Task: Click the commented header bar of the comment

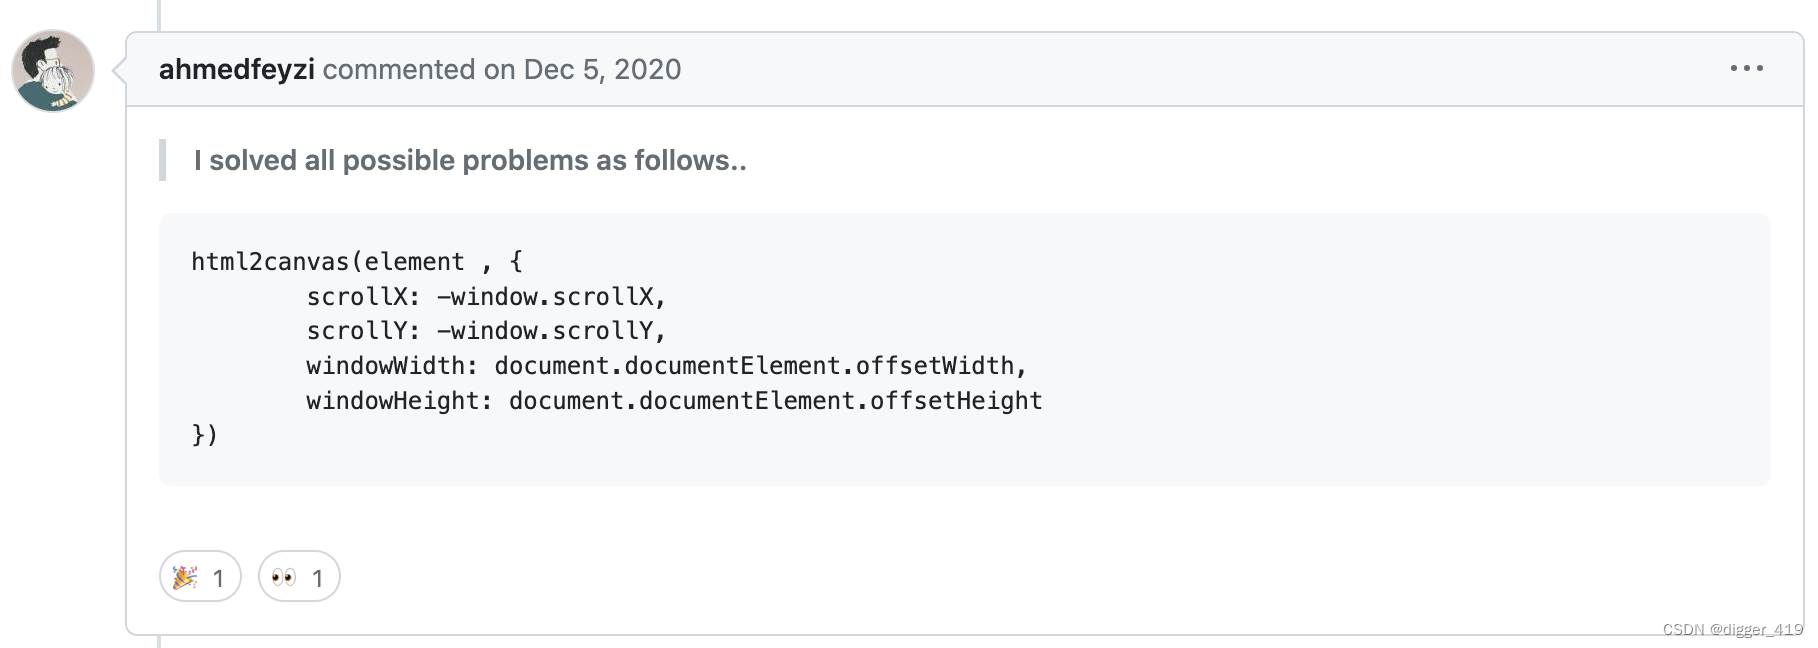Action: (x=900, y=69)
